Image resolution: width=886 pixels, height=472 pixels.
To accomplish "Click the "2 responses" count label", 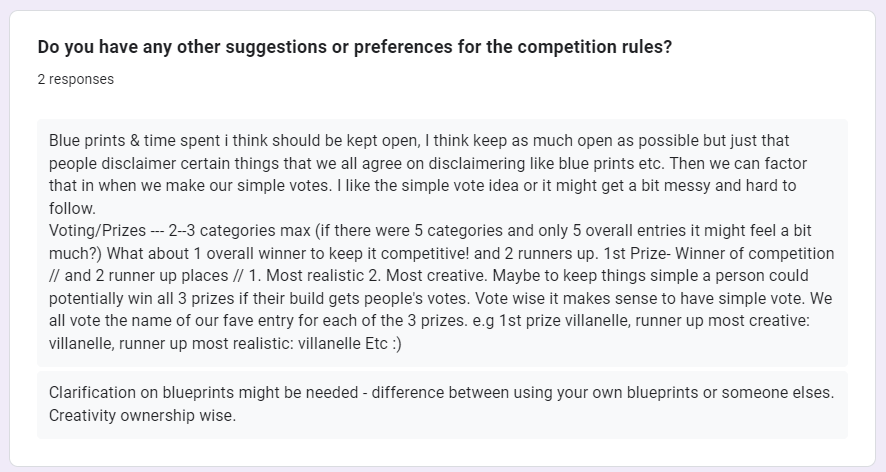I will (76, 79).
